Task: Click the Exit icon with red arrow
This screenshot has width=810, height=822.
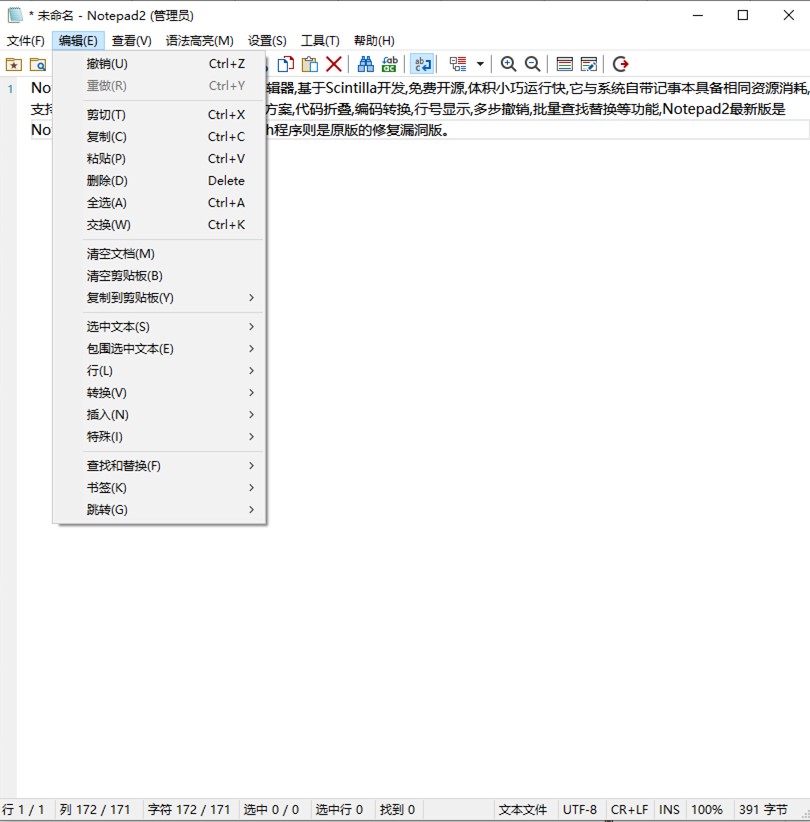Action: pos(621,64)
